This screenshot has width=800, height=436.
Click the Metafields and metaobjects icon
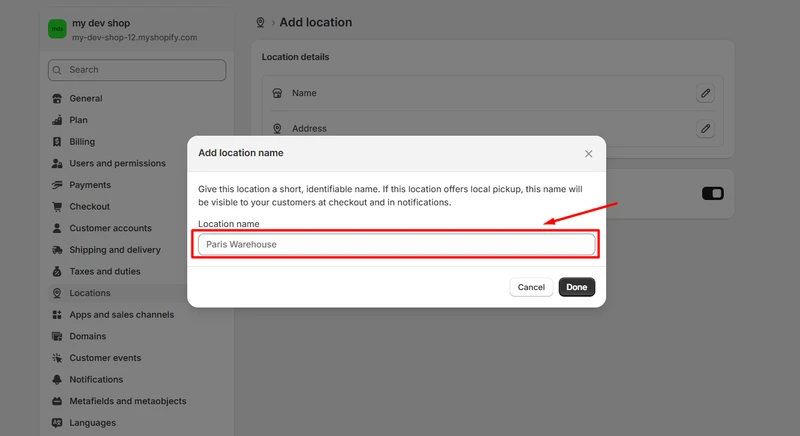point(57,401)
